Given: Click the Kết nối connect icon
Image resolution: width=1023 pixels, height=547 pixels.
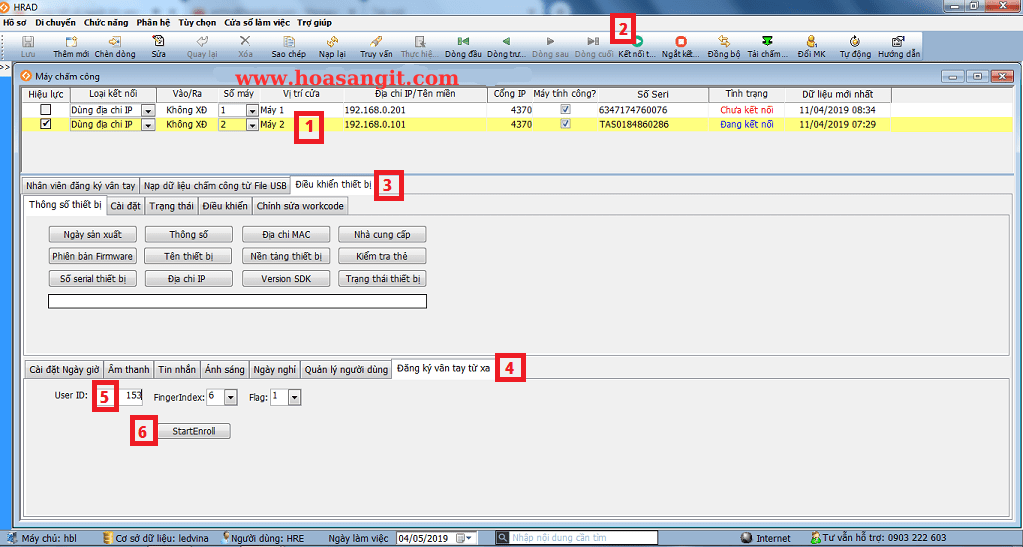Looking at the screenshot, I should coord(638,42).
